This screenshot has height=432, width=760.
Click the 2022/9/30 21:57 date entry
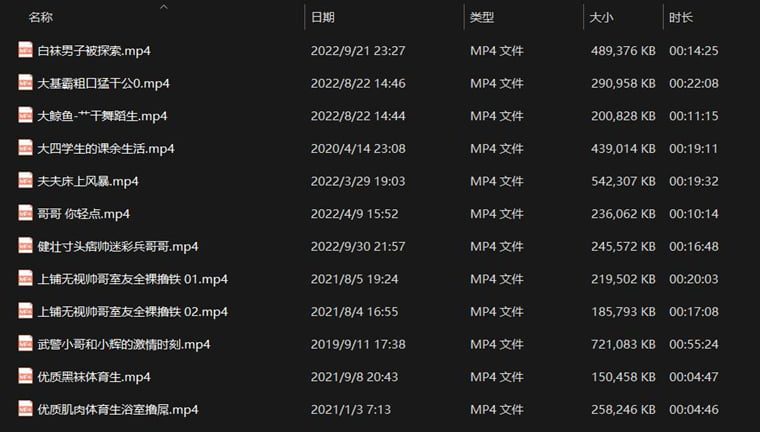[x=358, y=246]
